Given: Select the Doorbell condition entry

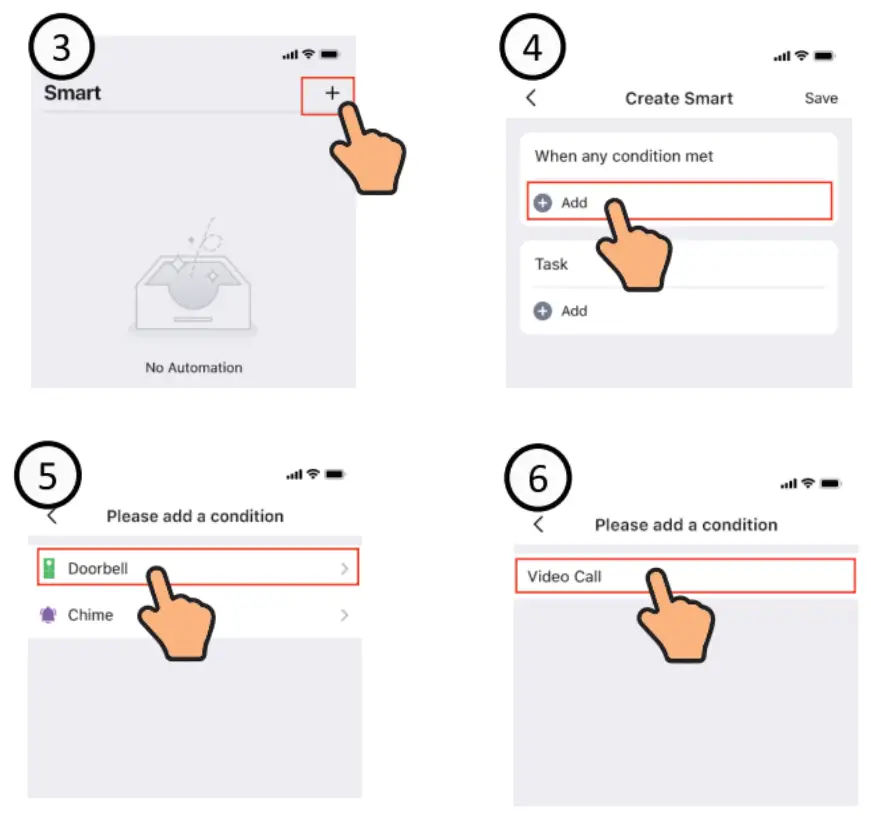Looking at the screenshot, I should point(198,567).
